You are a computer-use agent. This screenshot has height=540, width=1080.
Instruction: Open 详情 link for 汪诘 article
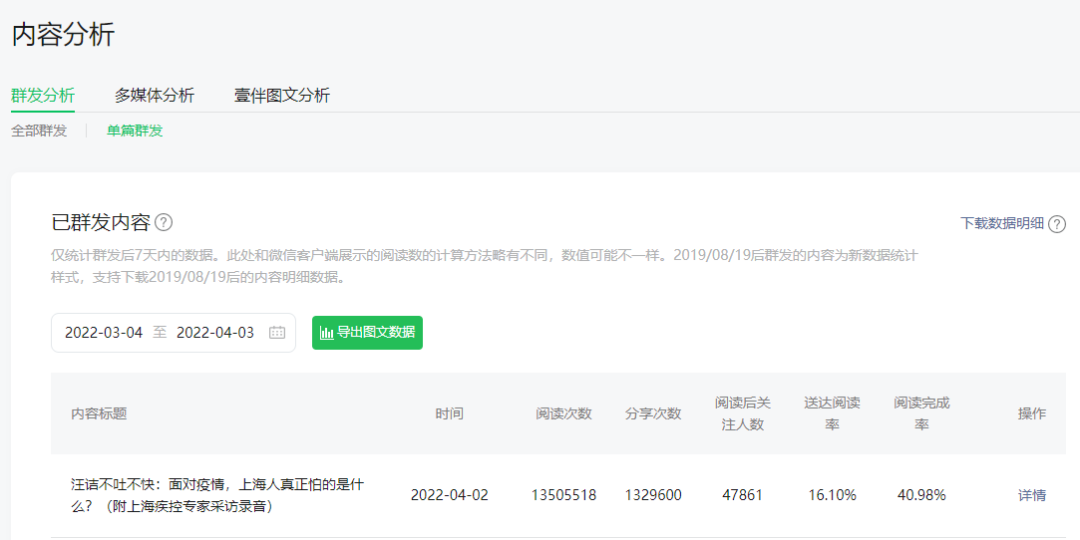tap(1032, 495)
